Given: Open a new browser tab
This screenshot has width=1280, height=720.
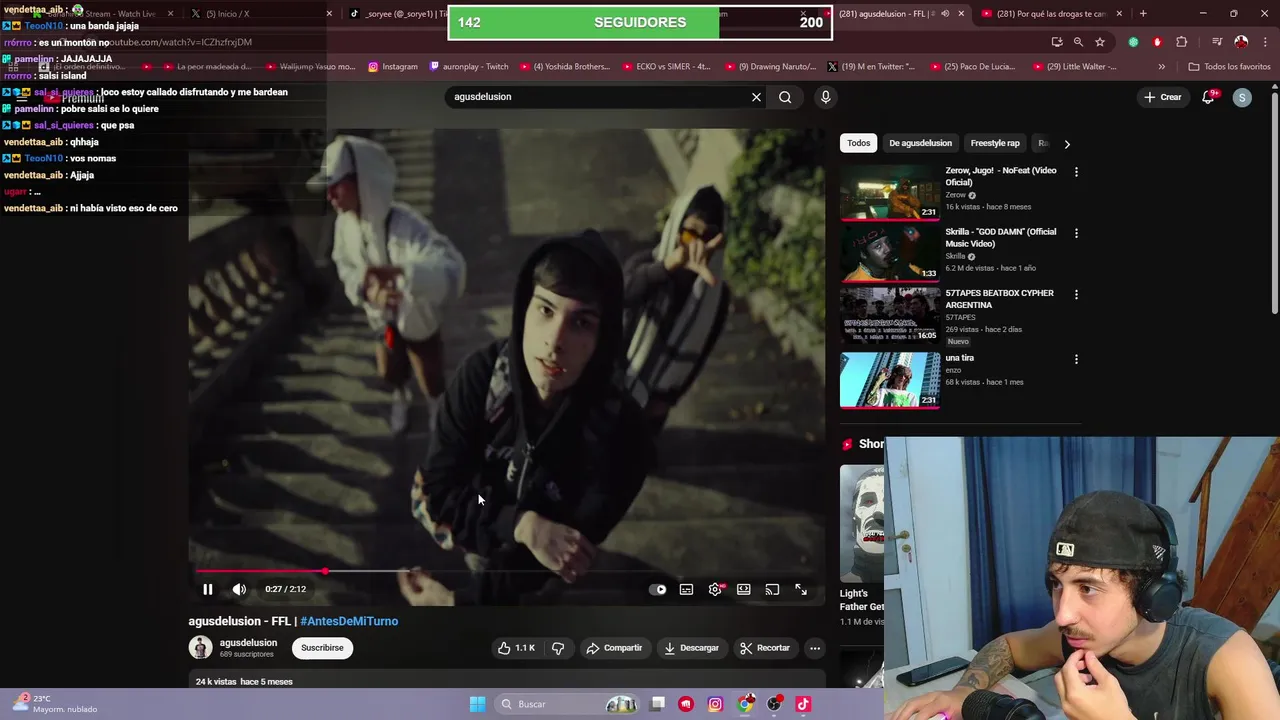Looking at the screenshot, I should 1143,14.
